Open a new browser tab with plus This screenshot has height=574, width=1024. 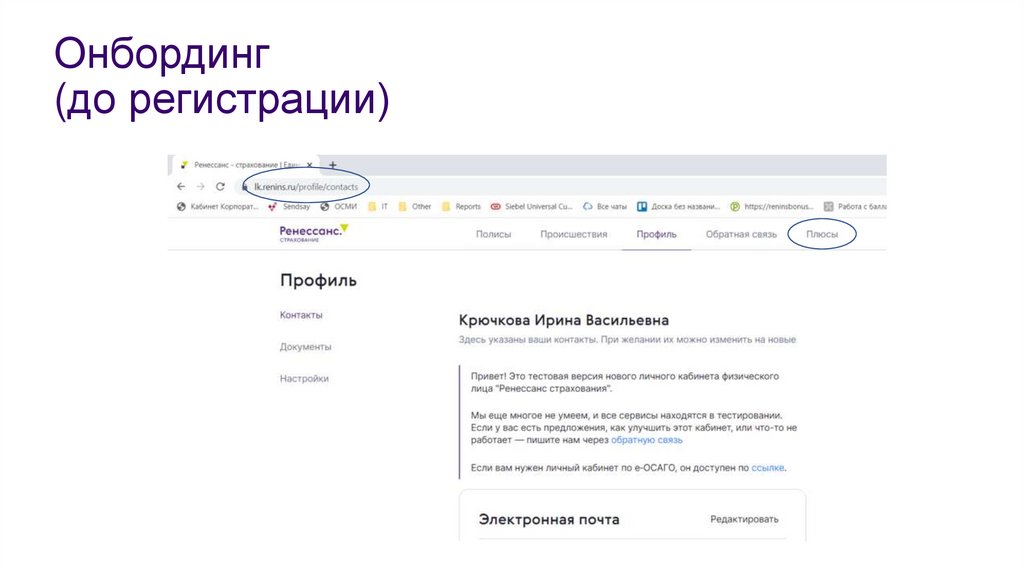332,165
